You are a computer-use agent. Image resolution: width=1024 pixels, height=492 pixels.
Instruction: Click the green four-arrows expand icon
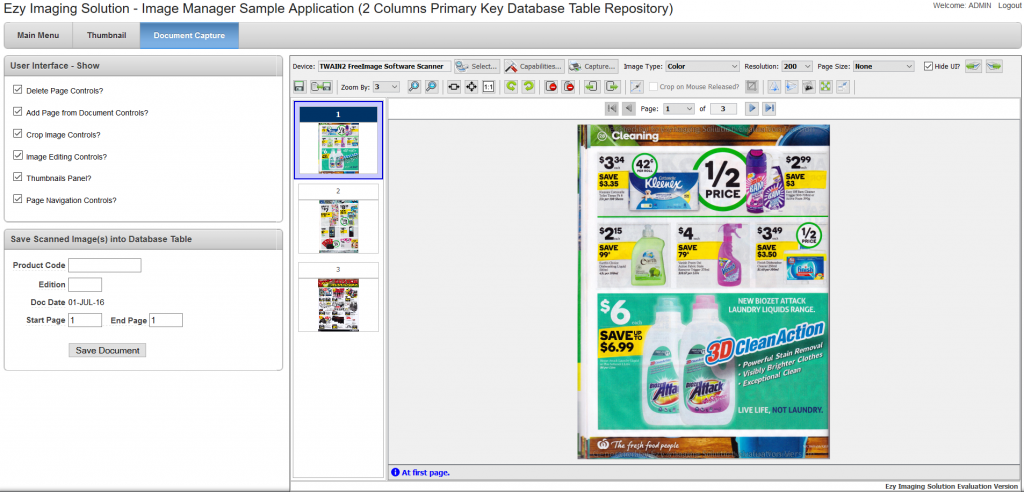(826, 86)
